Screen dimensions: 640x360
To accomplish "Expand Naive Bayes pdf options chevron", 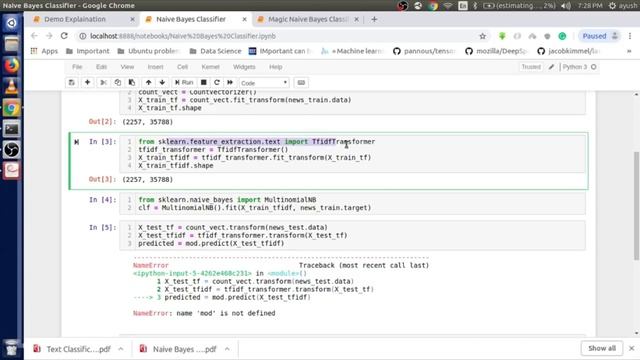I will [x=227, y=349].
